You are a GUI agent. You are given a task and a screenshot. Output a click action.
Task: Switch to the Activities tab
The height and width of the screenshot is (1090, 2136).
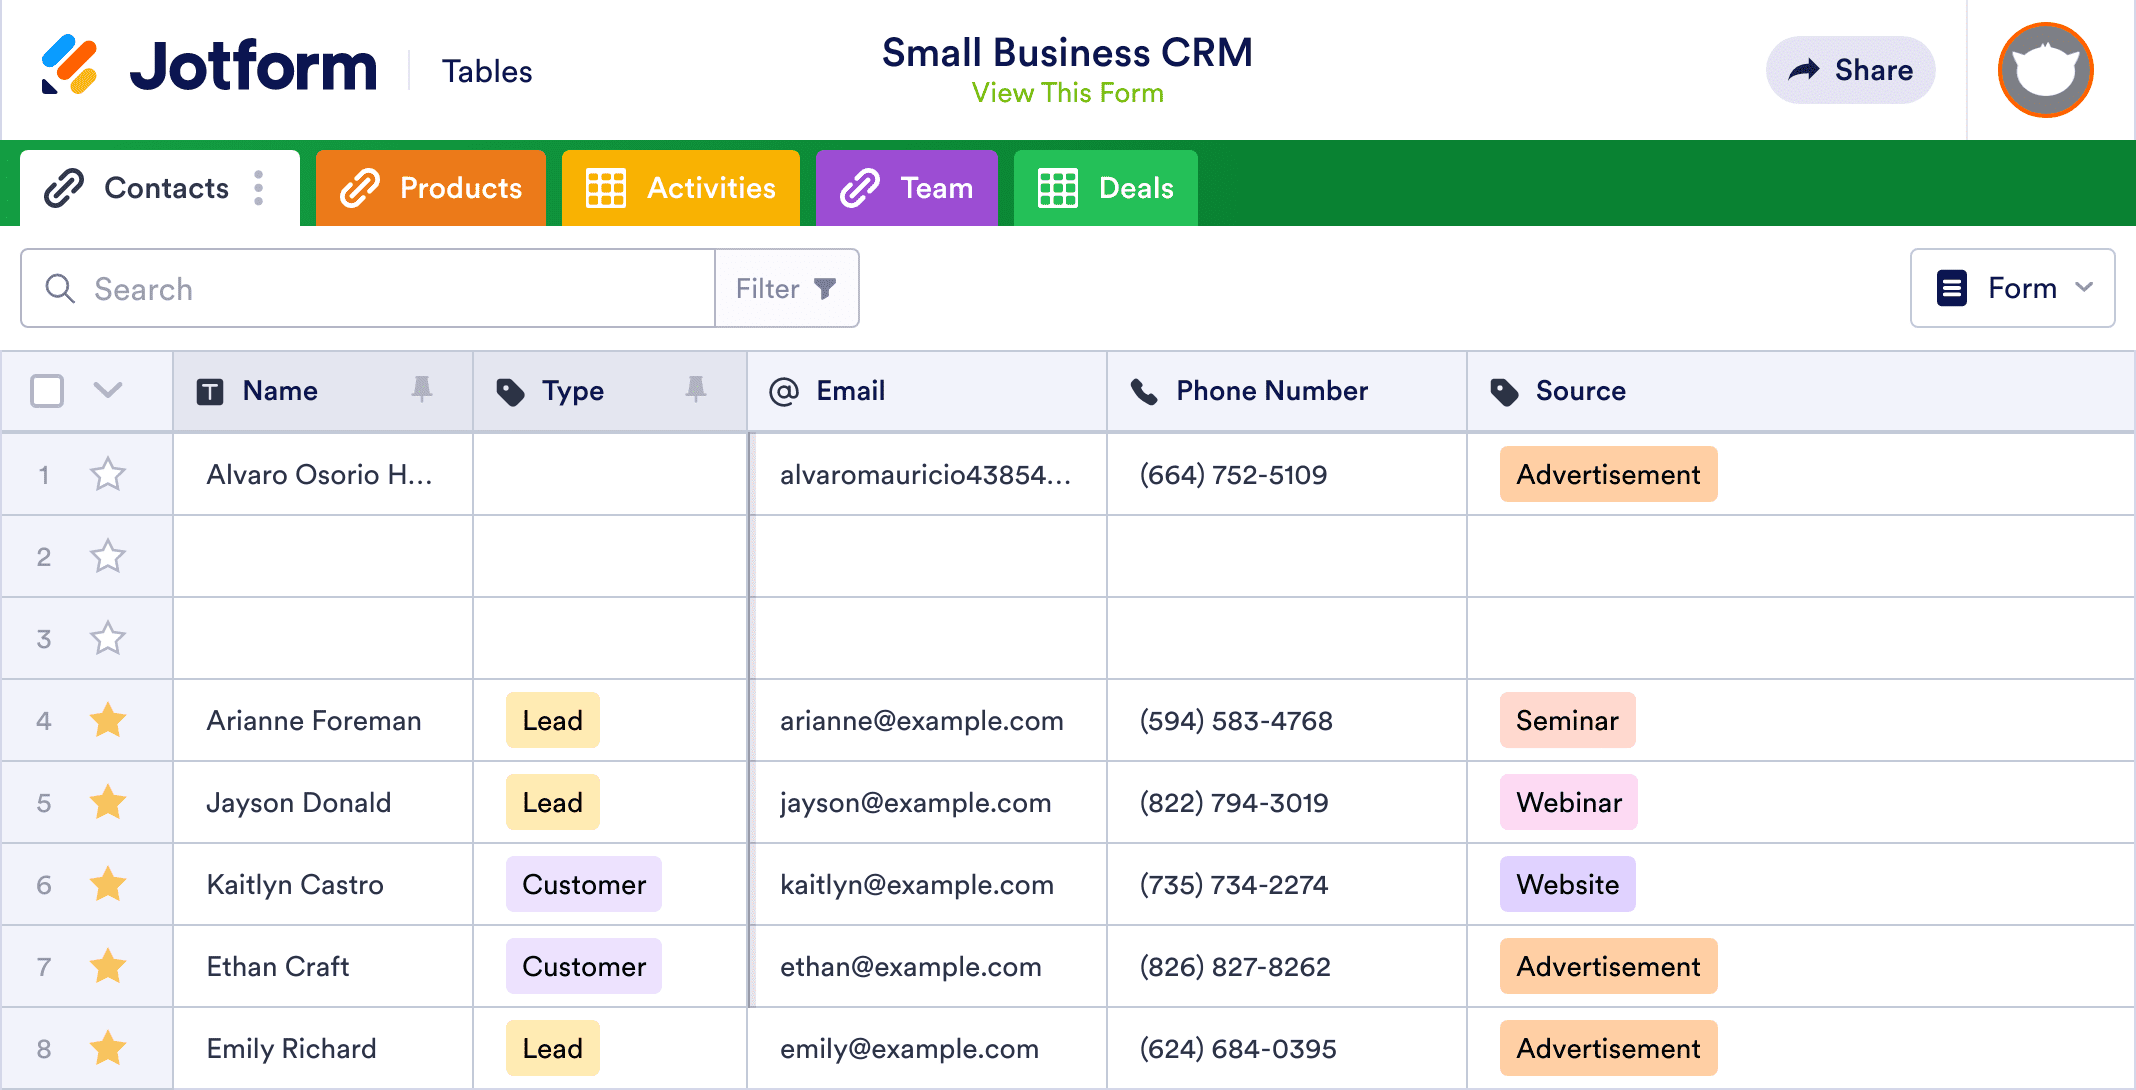coord(681,188)
